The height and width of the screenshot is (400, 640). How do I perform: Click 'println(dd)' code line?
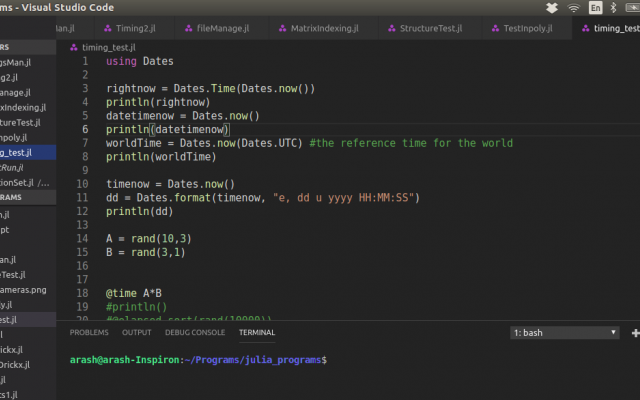pos(140,211)
